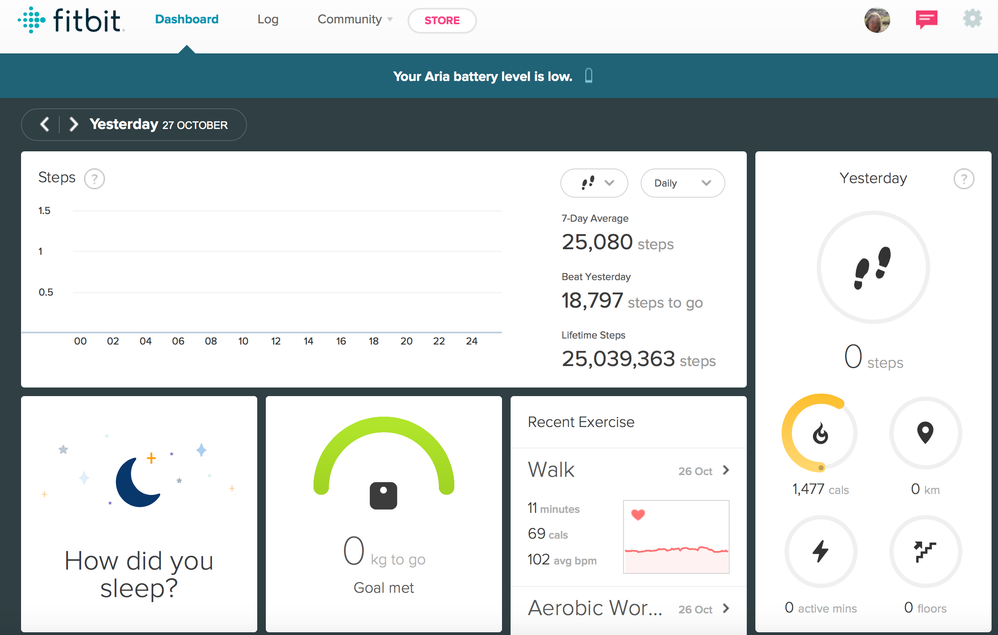Viewport: 998px width, 635px height.
Task: Open help for Steps tile
Action: click(x=94, y=179)
